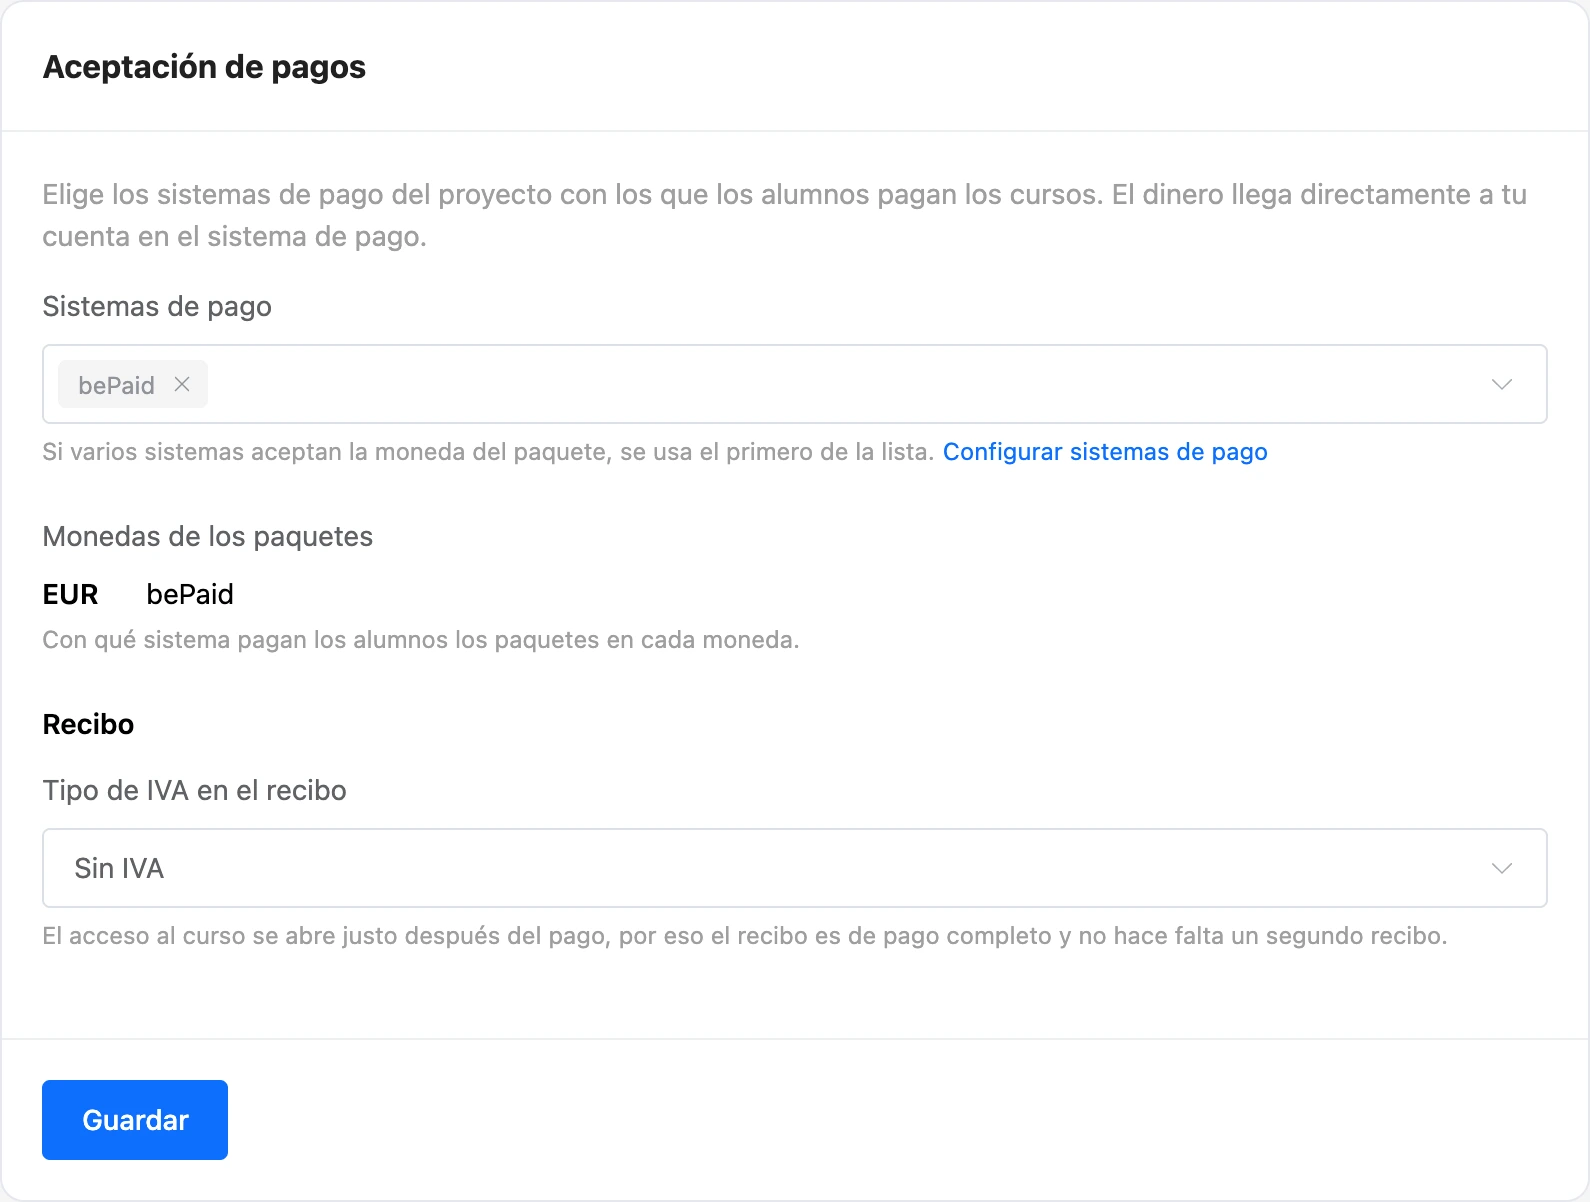Image resolution: width=1590 pixels, height=1202 pixels.
Task: Open the 'Configurar sistemas de pago' link
Action: 1105,452
